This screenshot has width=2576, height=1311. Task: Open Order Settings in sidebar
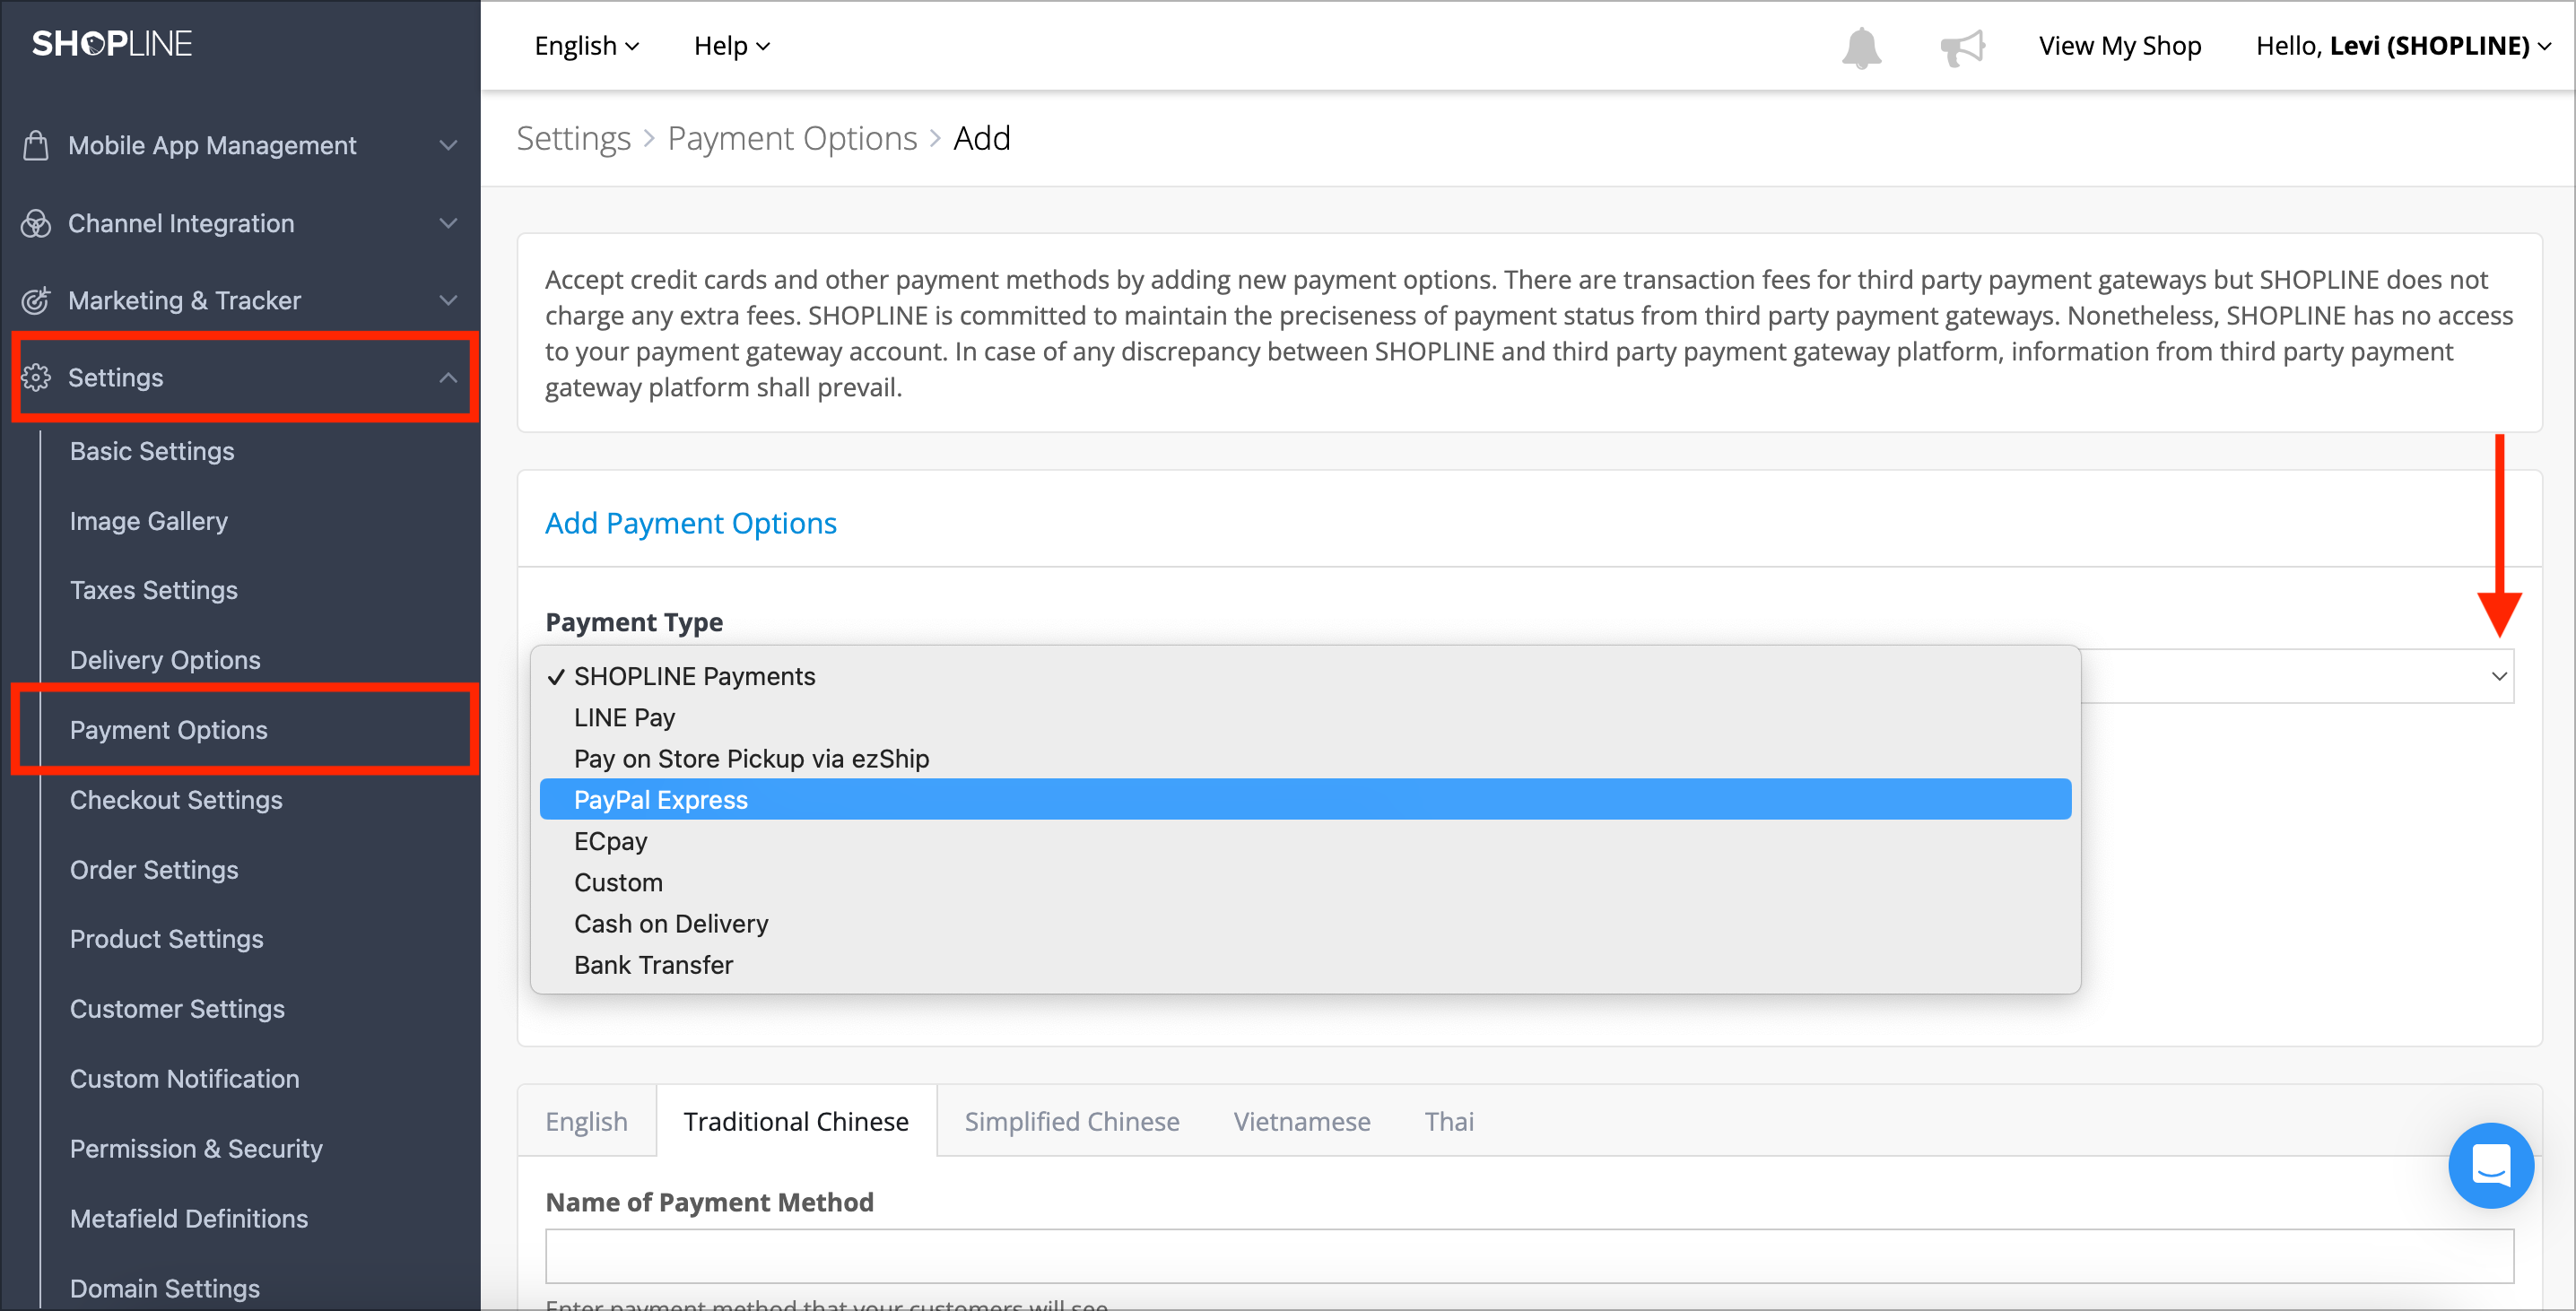point(154,870)
